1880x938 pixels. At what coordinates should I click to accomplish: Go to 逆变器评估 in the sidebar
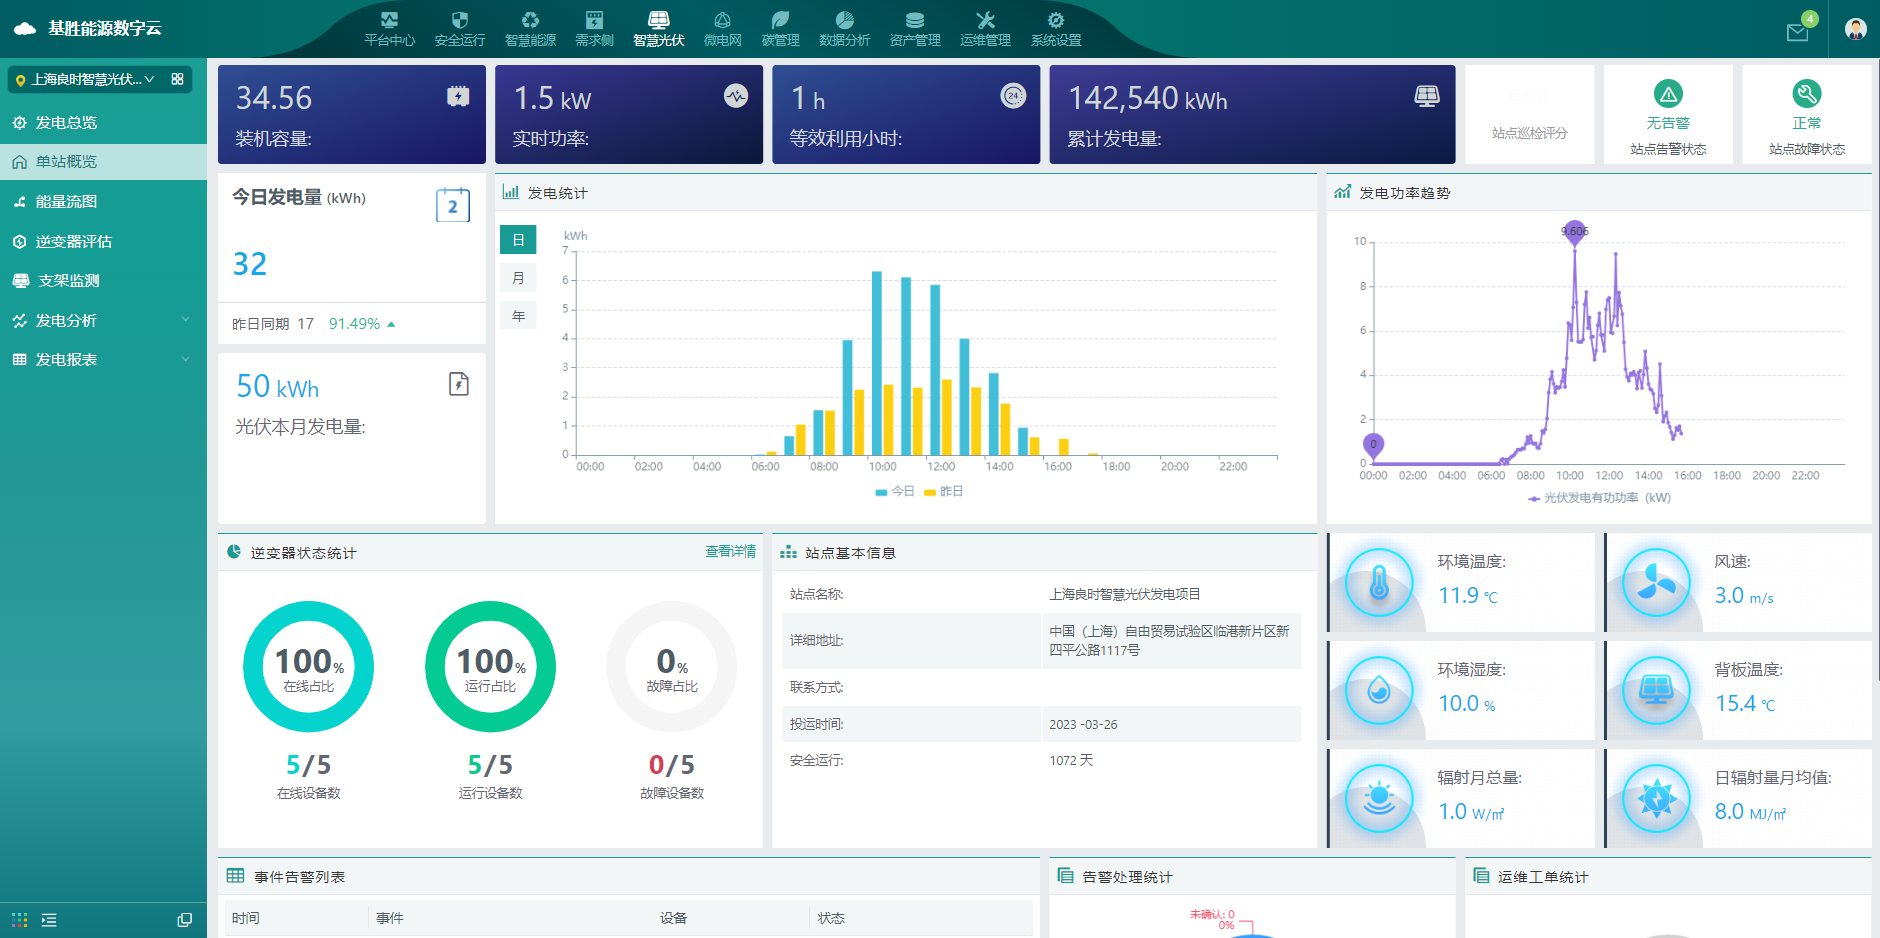(x=73, y=241)
